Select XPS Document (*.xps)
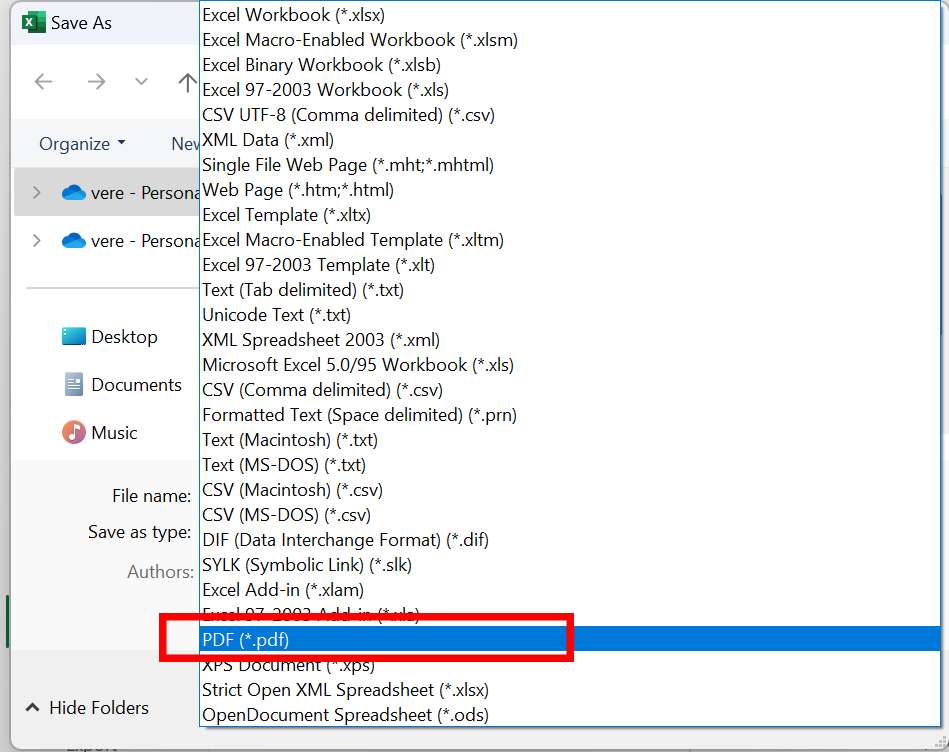This screenshot has width=949, height=752. click(x=570, y=665)
